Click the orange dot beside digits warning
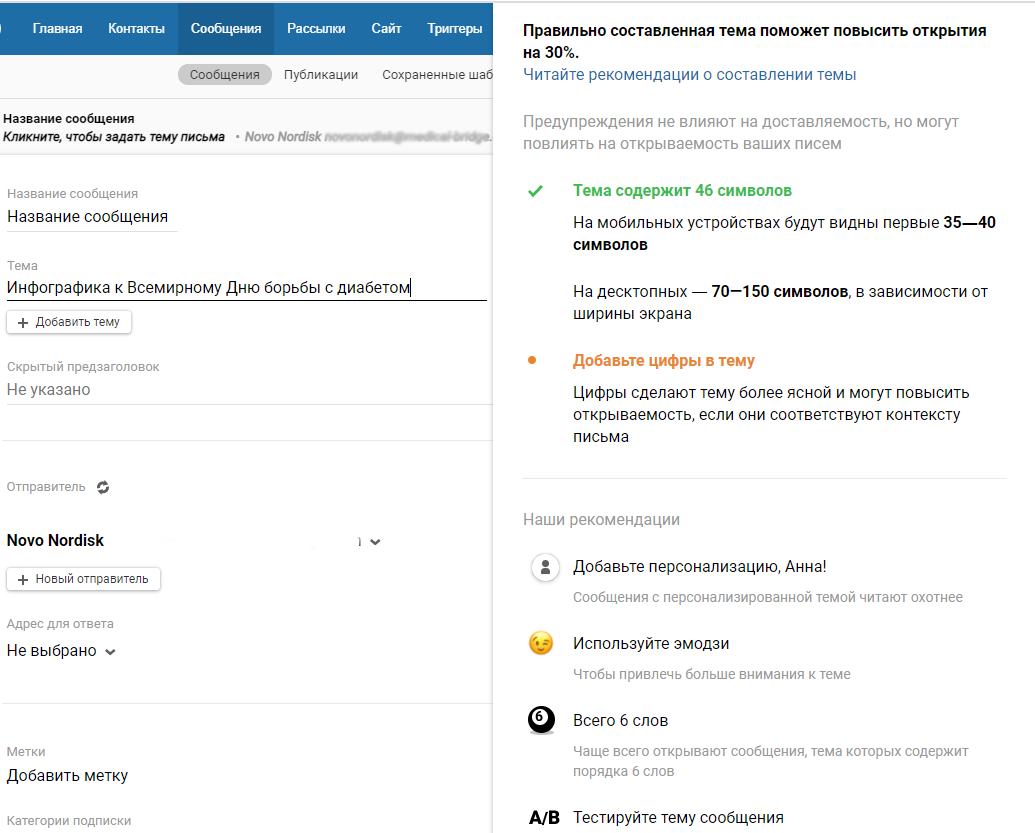Image resolution: width=1035 pixels, height=833 pixels. tap(532, 360)
